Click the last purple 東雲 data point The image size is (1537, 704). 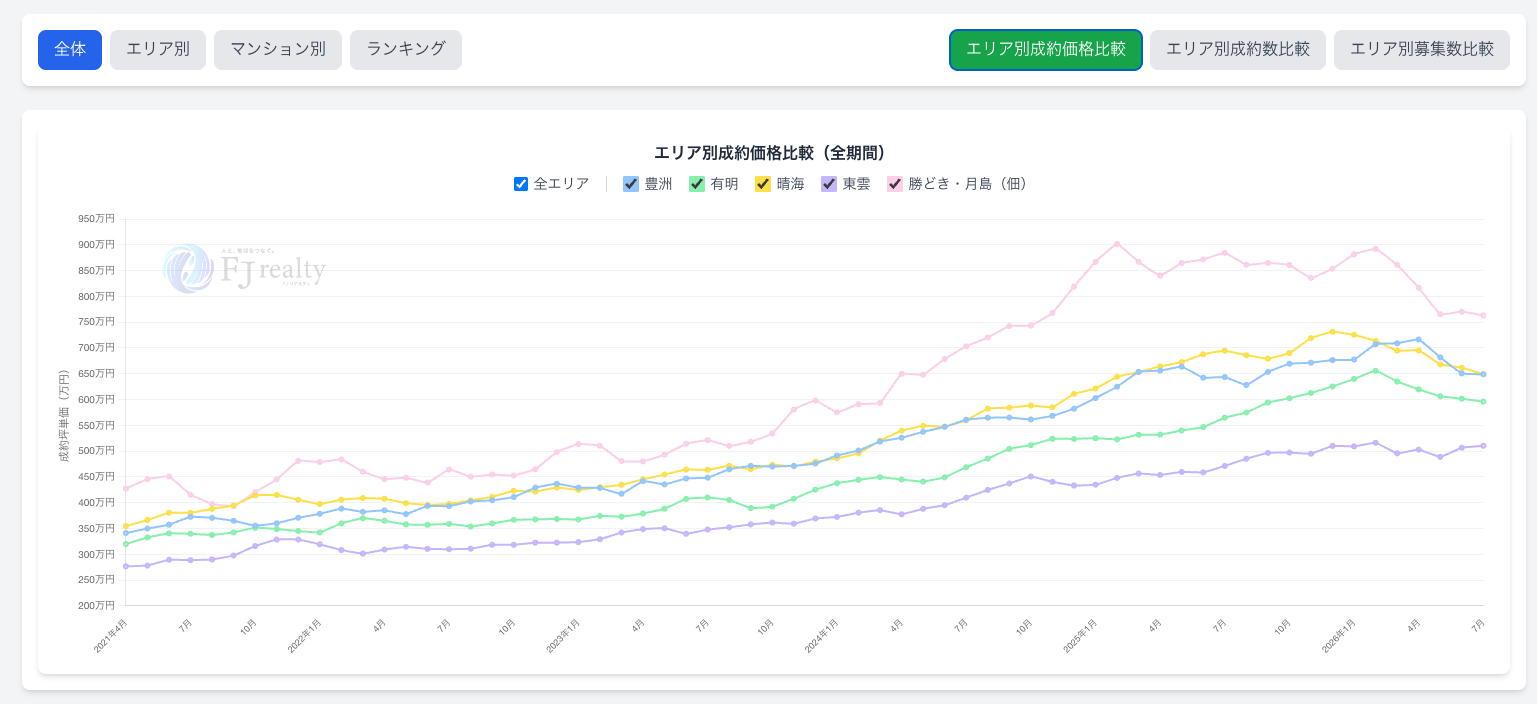coord(1483,446)
